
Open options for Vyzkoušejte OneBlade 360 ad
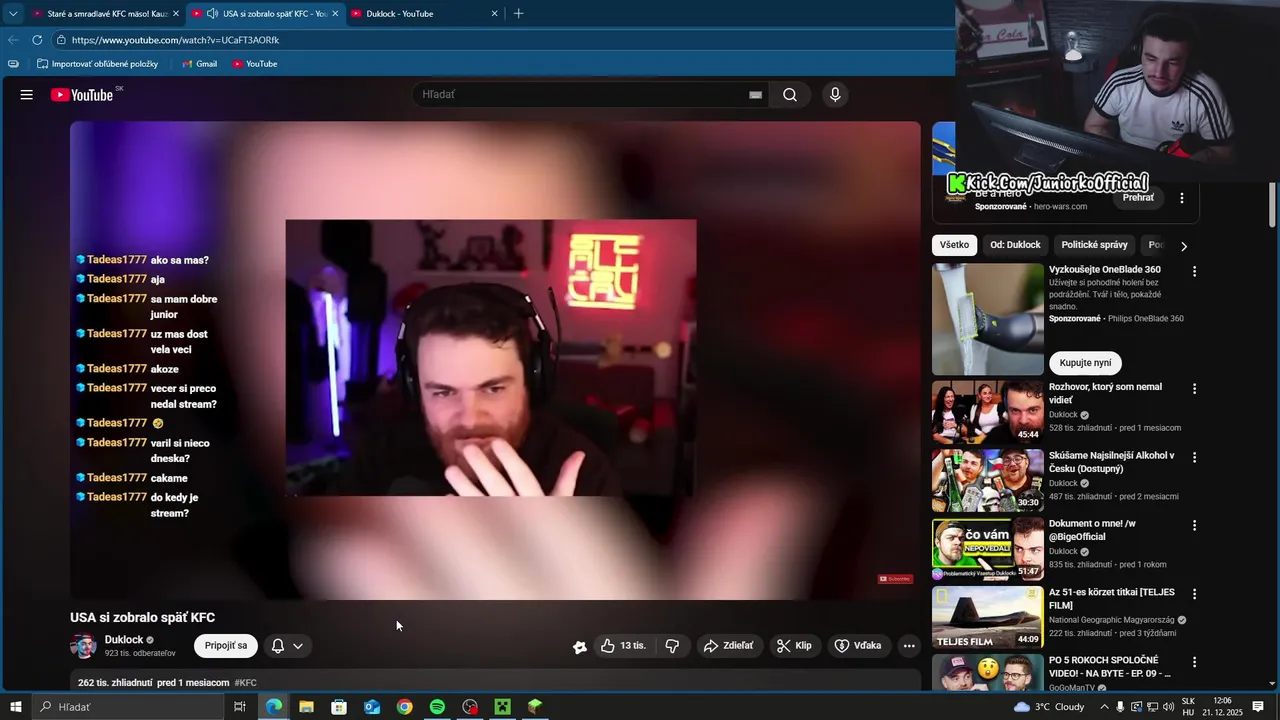[1194, 271]
